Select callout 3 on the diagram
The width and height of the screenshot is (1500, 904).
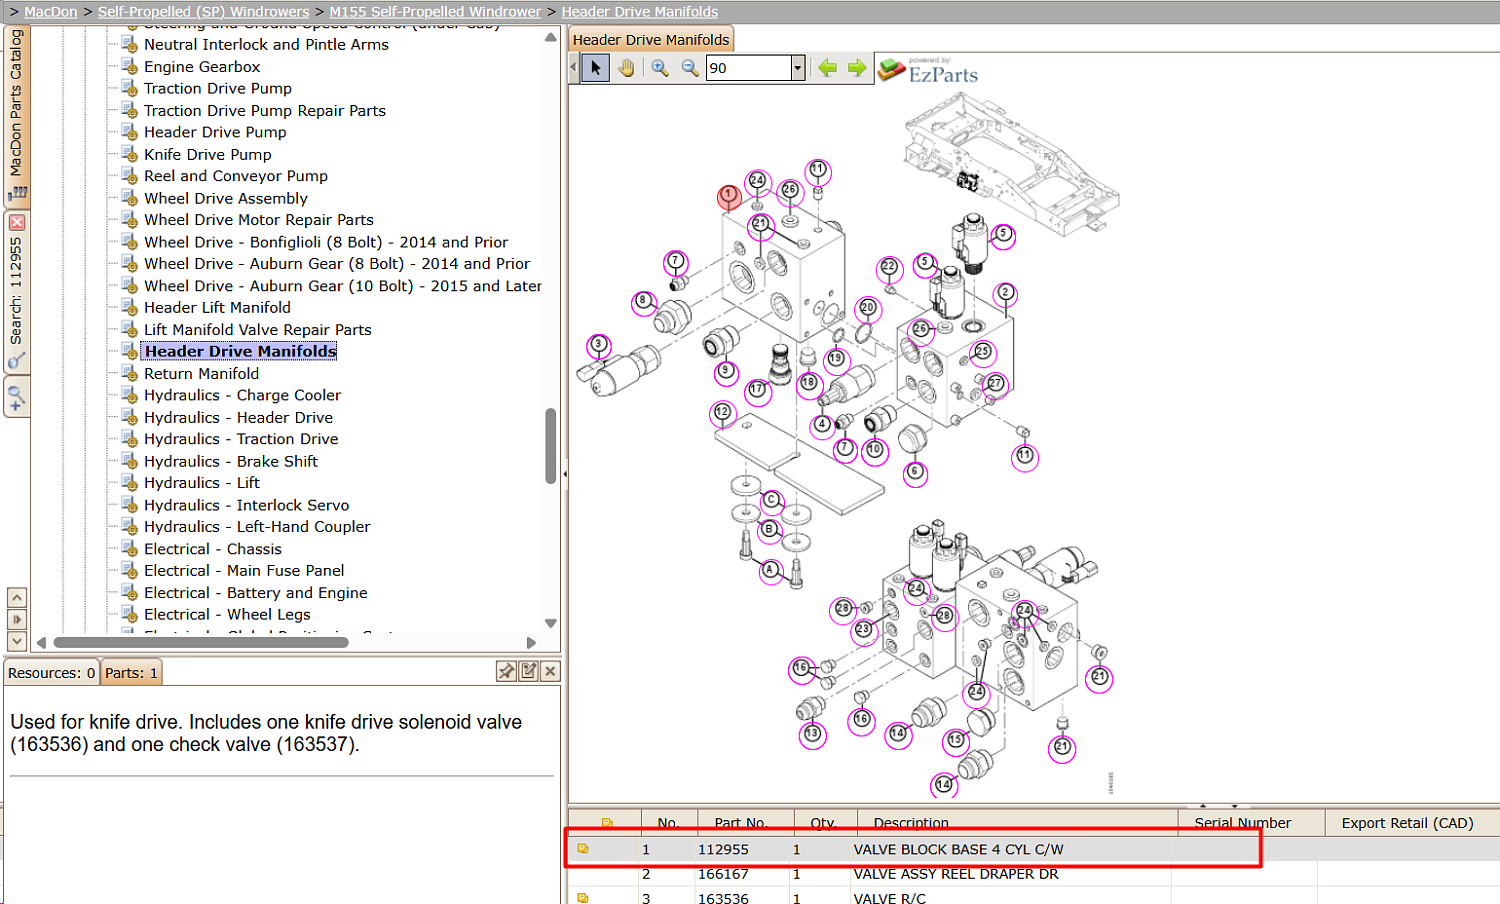[x=598, y=345]
